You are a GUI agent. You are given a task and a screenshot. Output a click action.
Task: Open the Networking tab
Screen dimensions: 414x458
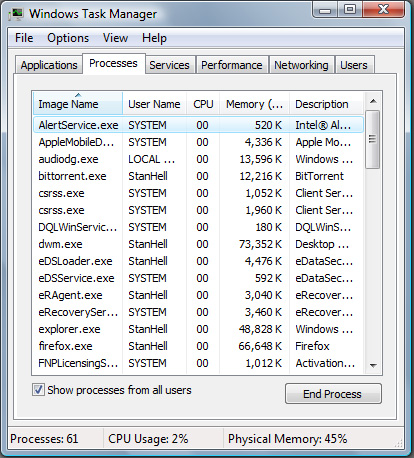(301, 65)
